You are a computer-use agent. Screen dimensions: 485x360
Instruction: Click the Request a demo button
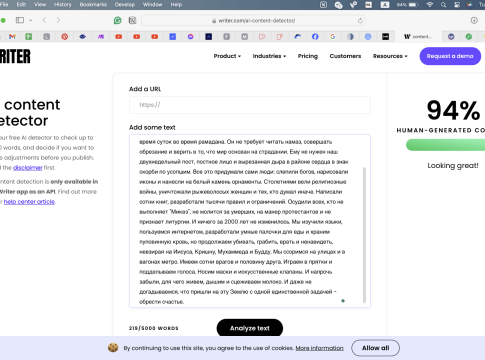450,56
